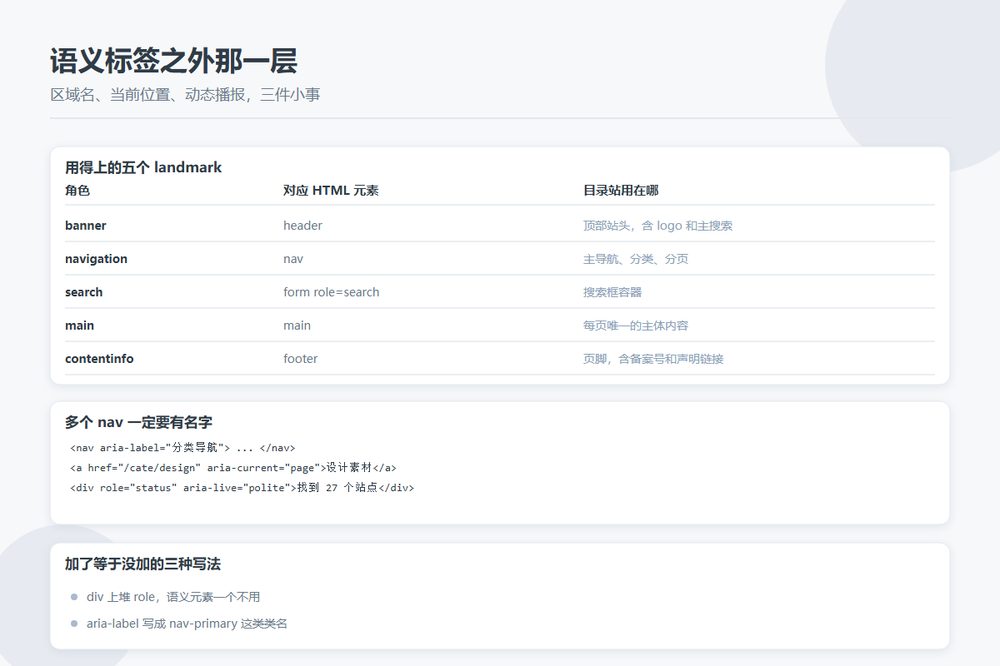Click the text 主导航、分类、分页

tap(635, 258)
